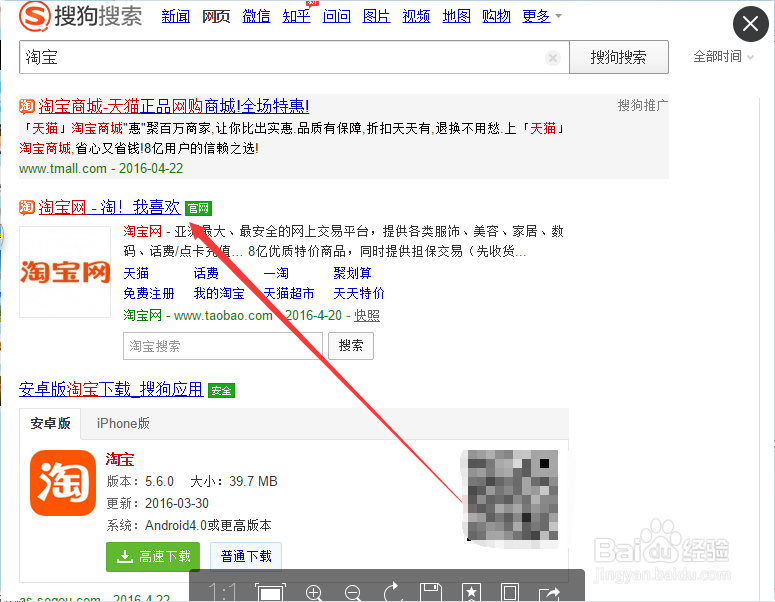This screenshot has width=775, height=602.
Task: Open the 图片 images tab
Action: pos(376,16)
